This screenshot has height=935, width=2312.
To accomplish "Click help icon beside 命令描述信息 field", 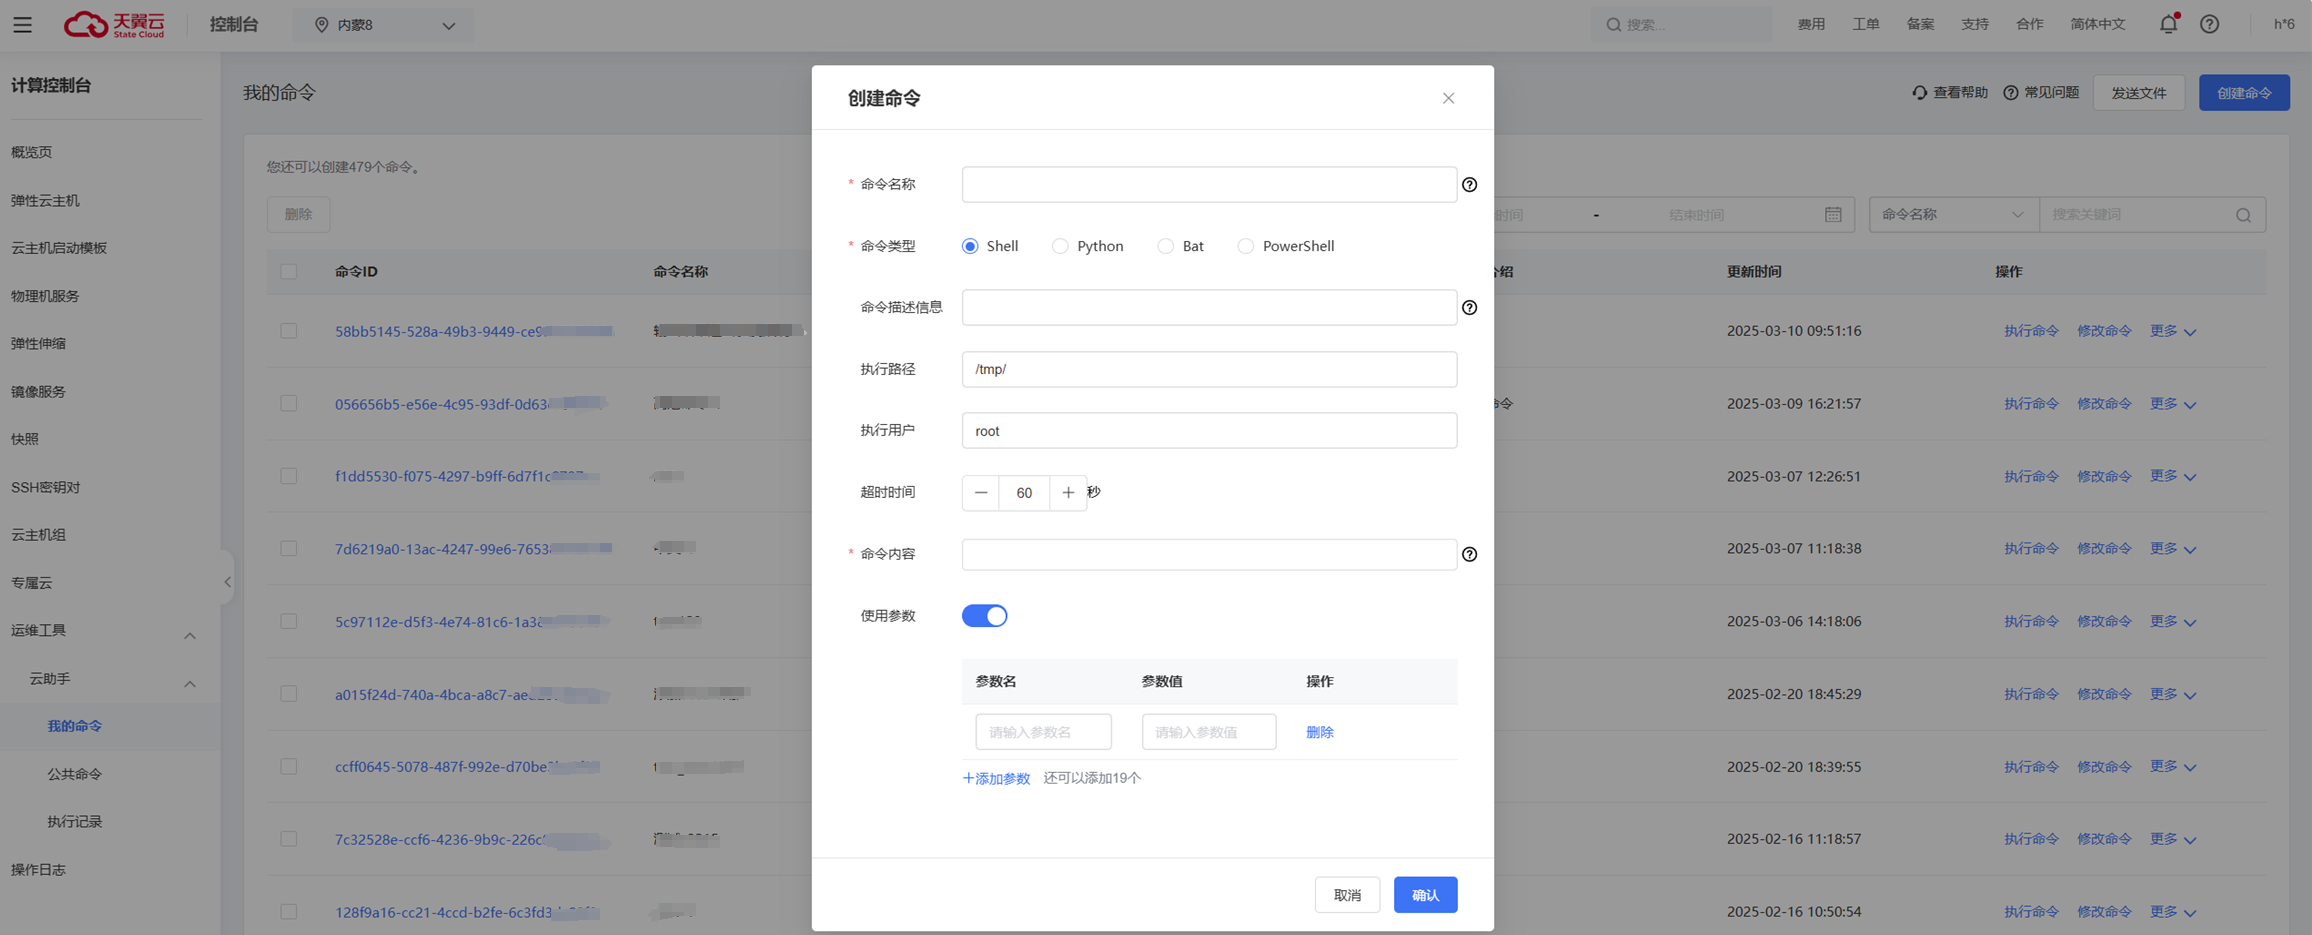I will [1469, 307].
